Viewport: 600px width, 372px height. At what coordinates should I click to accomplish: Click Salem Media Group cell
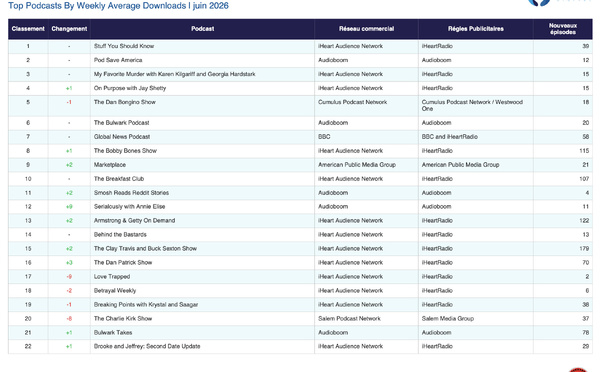coord(448,319)
